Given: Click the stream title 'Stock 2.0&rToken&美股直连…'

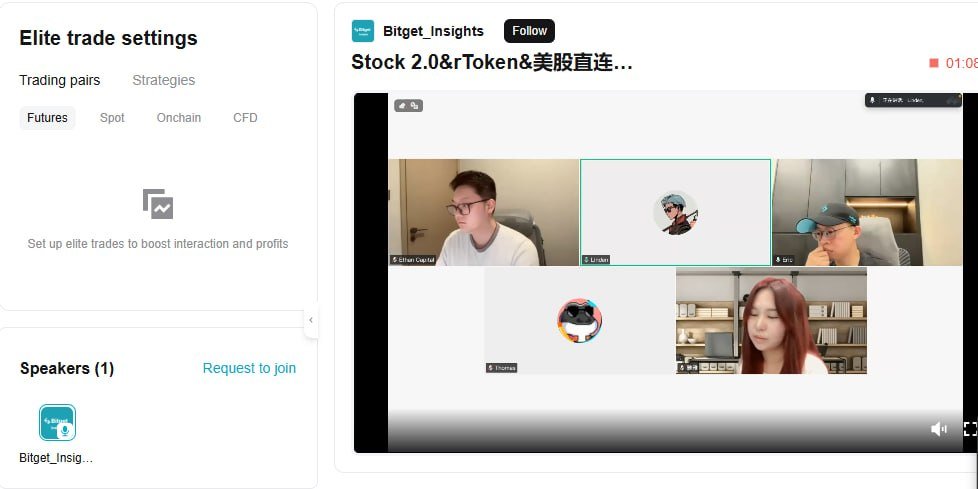Looking at the screenshot, I should pos(492,62).
